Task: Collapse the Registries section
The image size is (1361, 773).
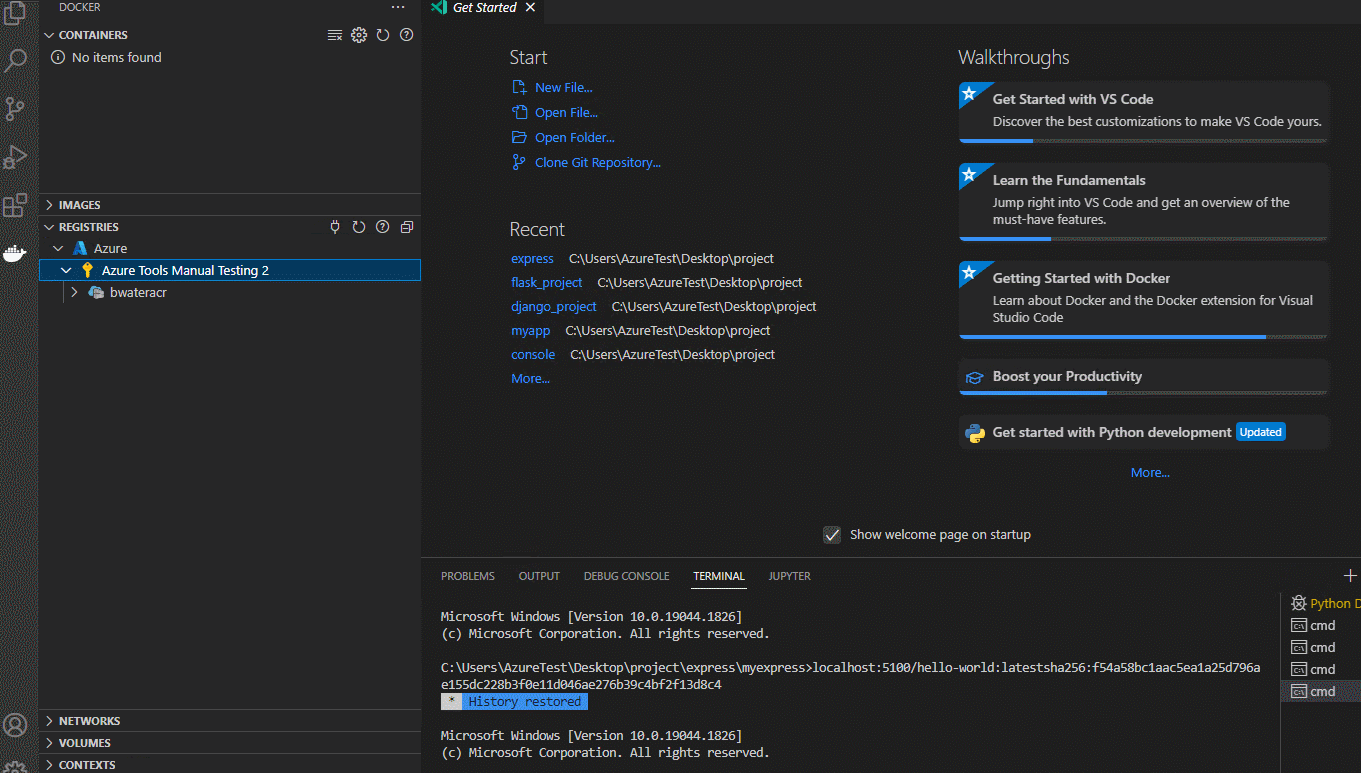Action: point(49,227)
